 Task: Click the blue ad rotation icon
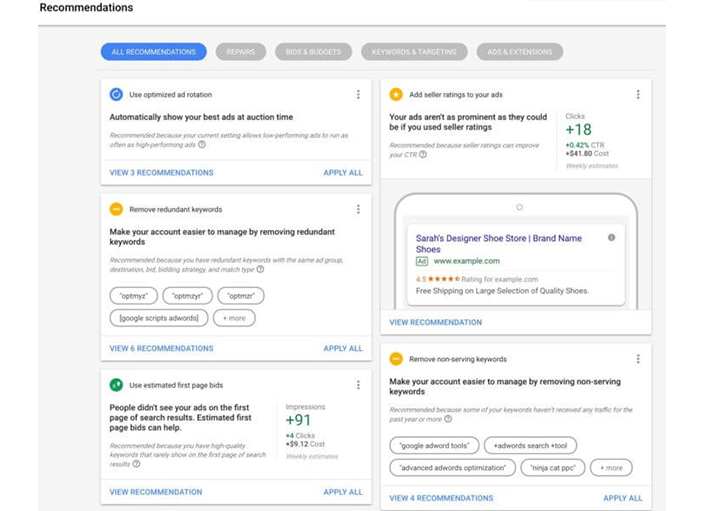pos(116,95)
